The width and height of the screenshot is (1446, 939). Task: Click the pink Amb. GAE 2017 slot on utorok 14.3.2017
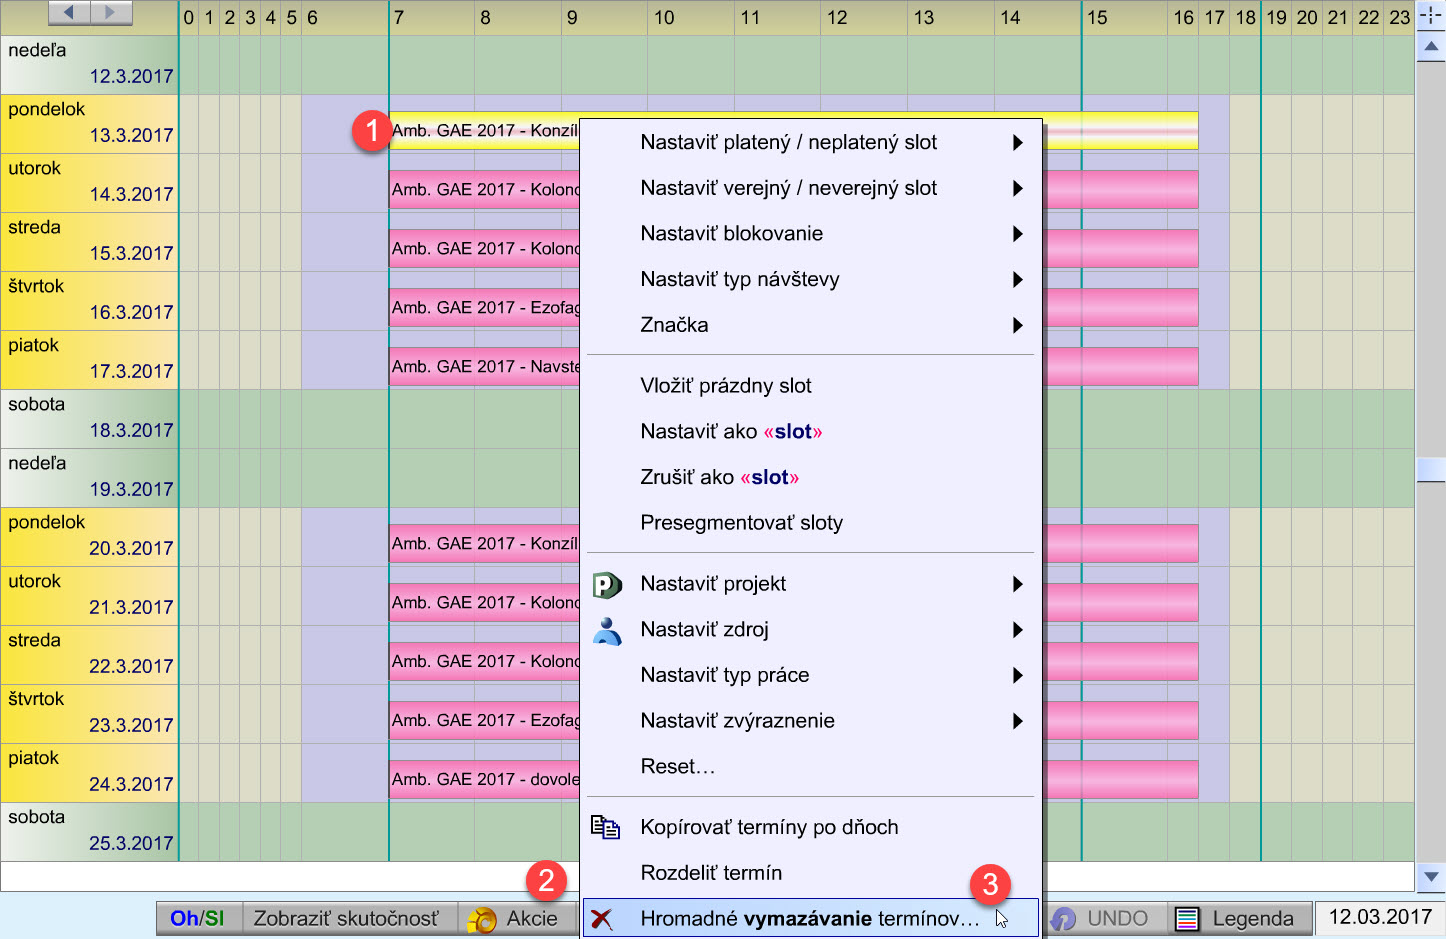(484, 189)
